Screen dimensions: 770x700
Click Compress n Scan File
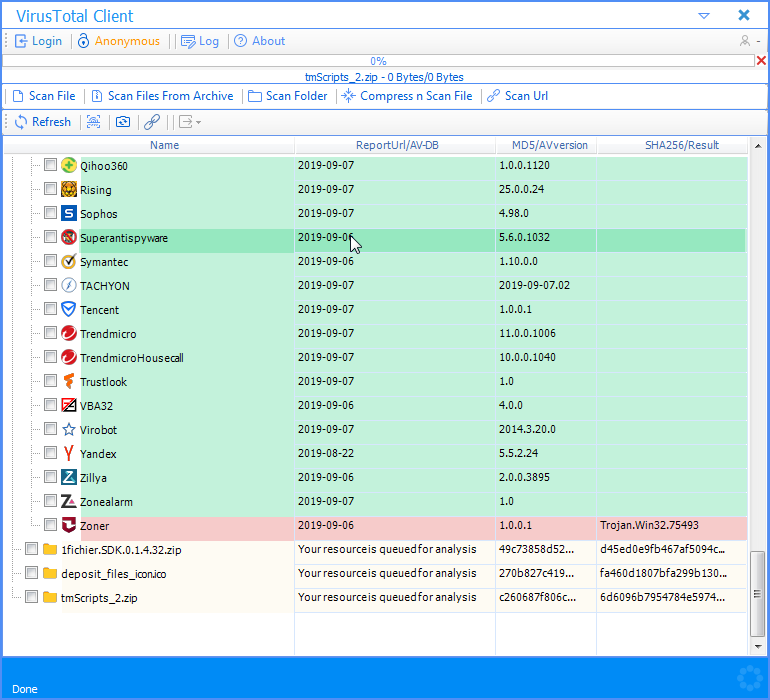[x=407, y=96]
